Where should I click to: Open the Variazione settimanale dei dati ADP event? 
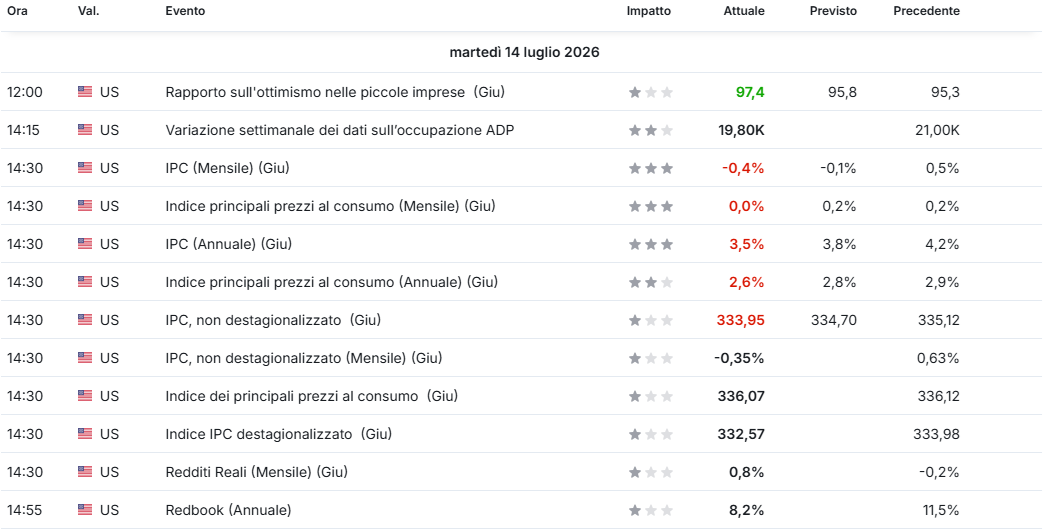tap(340, 130)
